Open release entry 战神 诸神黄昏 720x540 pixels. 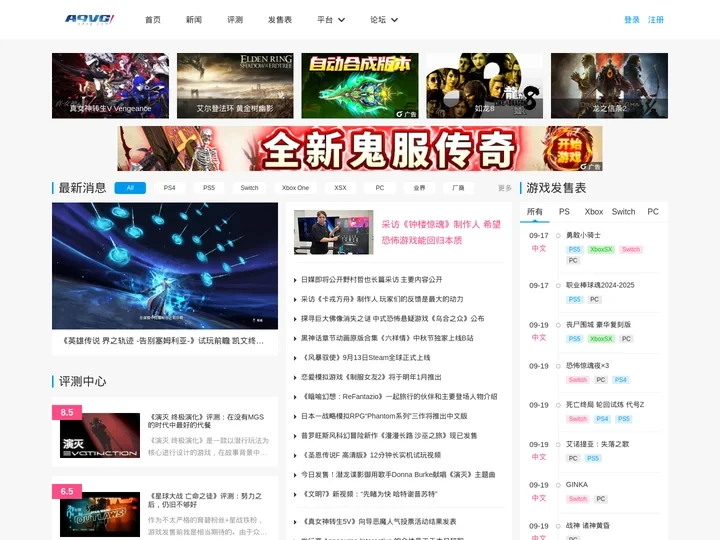point(588,525)
